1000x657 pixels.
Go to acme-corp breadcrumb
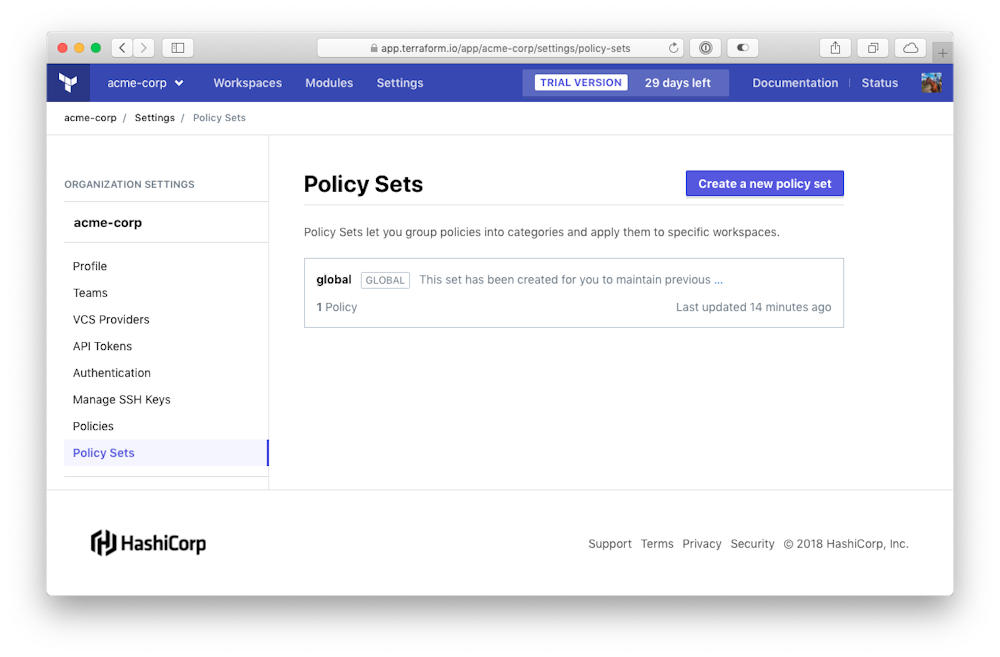pos(90,118)
